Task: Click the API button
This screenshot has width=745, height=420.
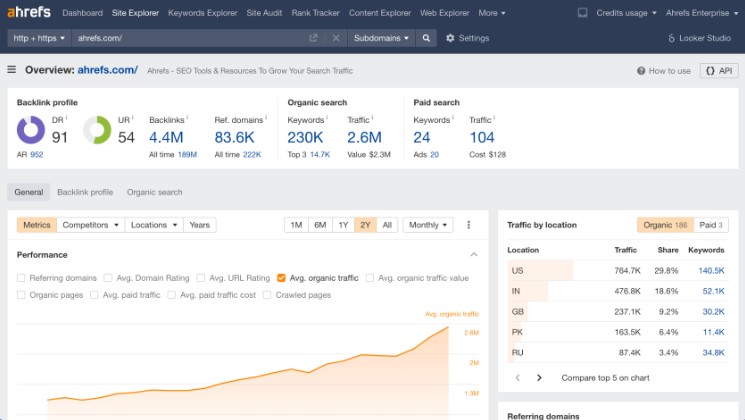Action: coord(720,71)
